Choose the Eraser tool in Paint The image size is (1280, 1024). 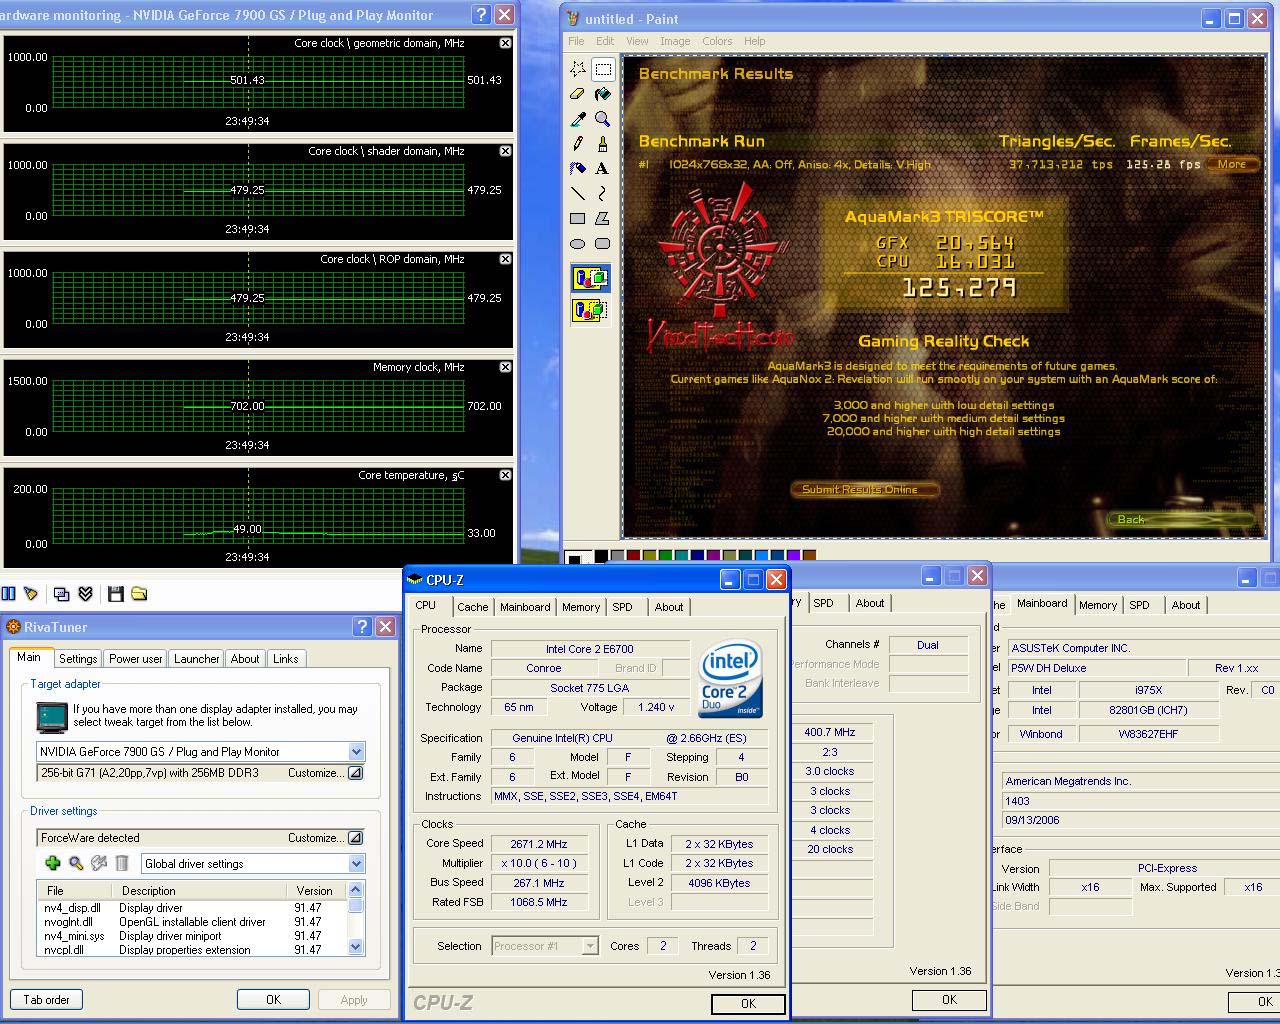coord(578,94)
